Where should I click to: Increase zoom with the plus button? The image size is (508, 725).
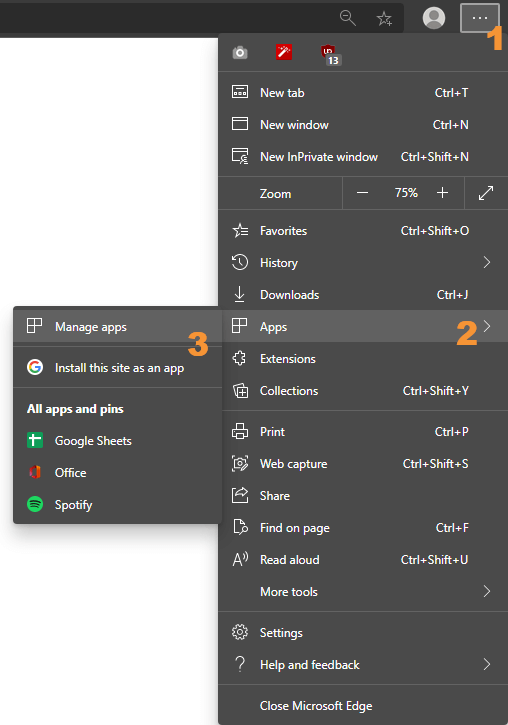[442, 193]
